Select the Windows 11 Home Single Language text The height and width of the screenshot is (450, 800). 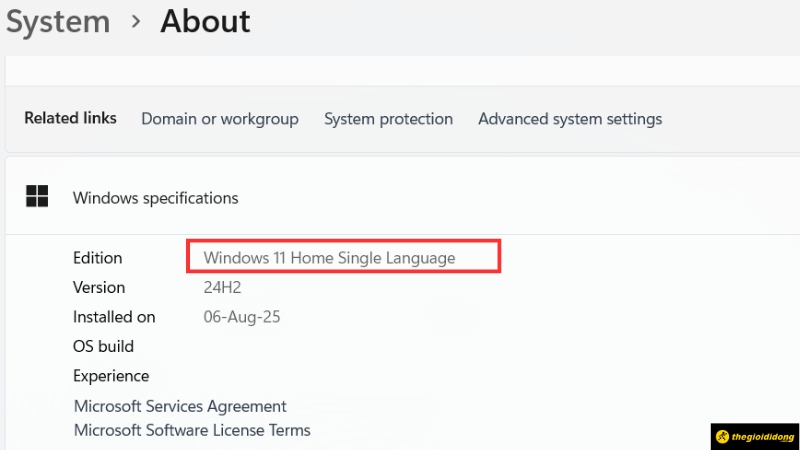pos(329,258)
